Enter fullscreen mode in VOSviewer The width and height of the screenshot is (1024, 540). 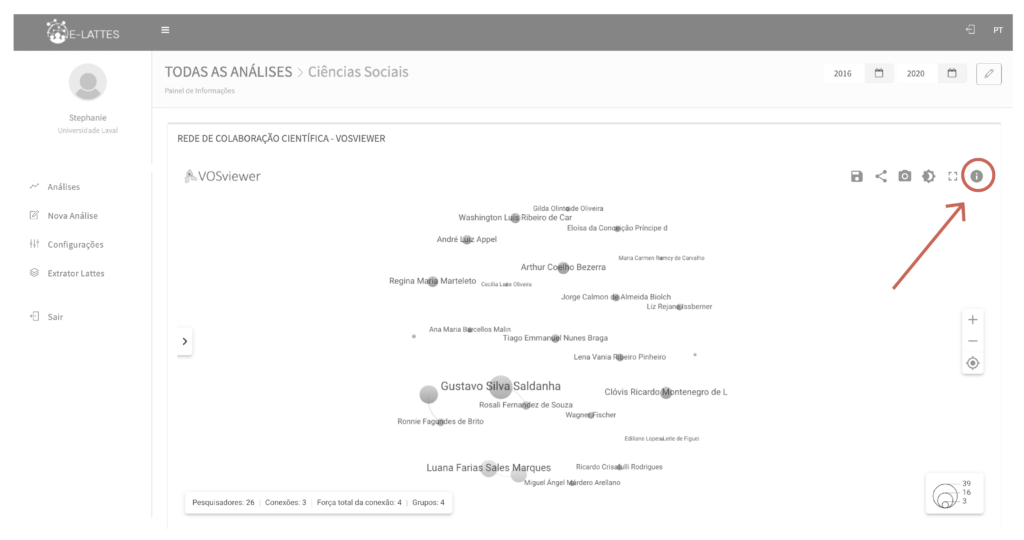tap(953, 176)
